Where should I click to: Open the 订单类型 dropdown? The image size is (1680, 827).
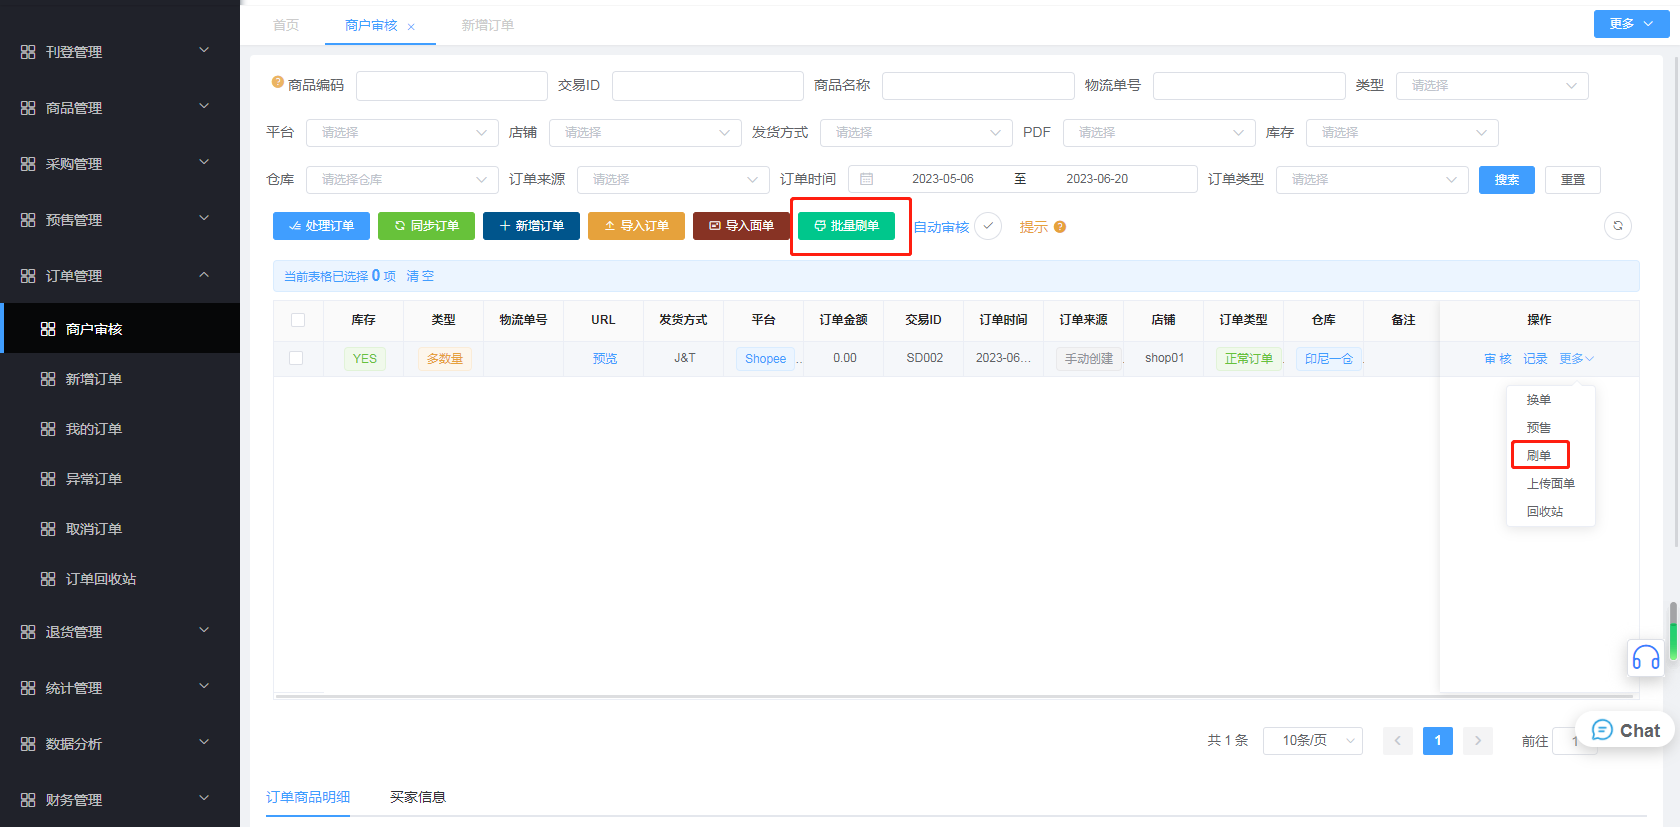[x=1372, y=180]
